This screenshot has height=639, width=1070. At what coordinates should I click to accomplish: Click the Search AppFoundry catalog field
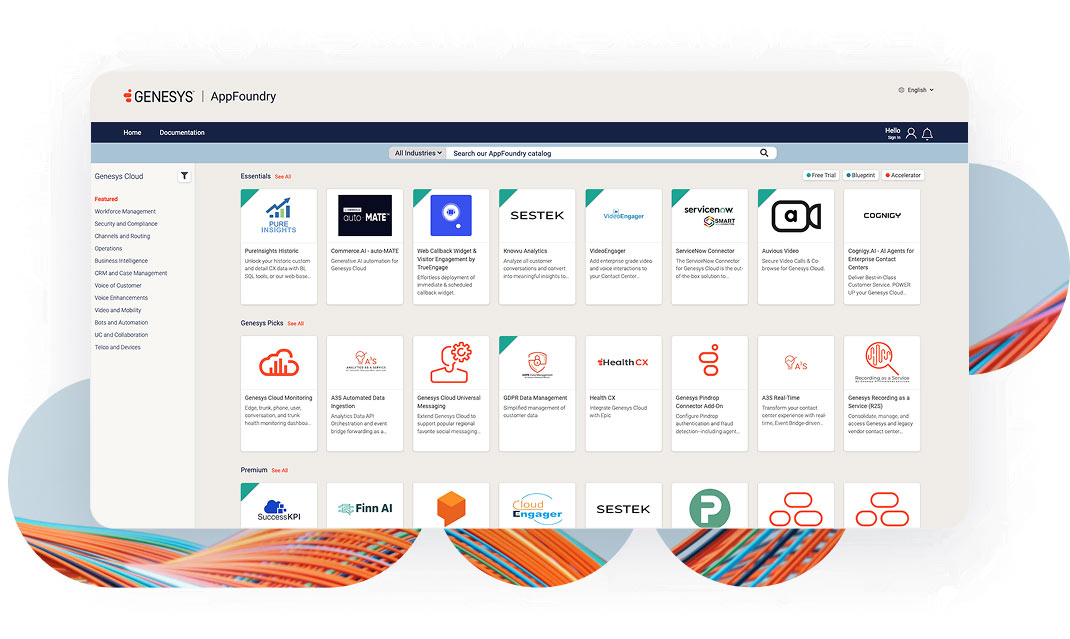[604, 153]
